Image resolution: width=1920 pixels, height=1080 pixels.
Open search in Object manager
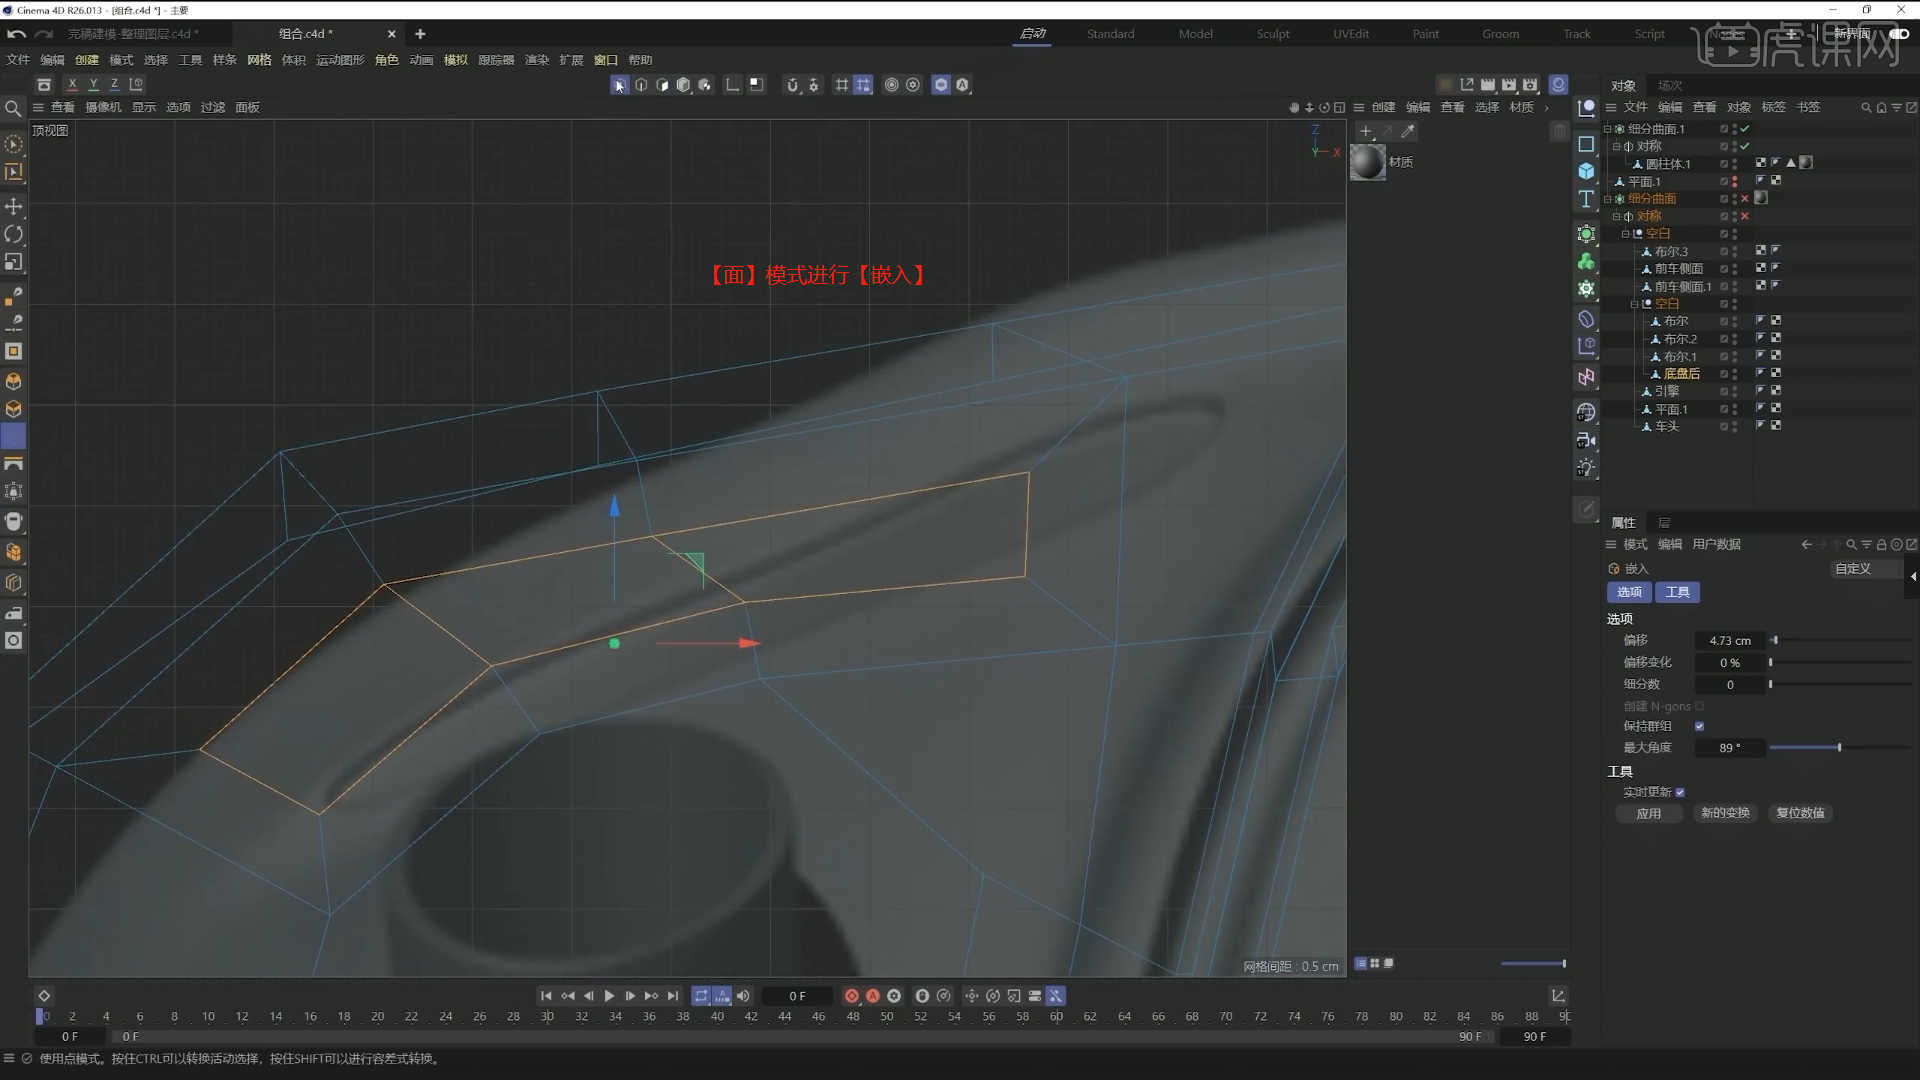tap(1866, 108)
